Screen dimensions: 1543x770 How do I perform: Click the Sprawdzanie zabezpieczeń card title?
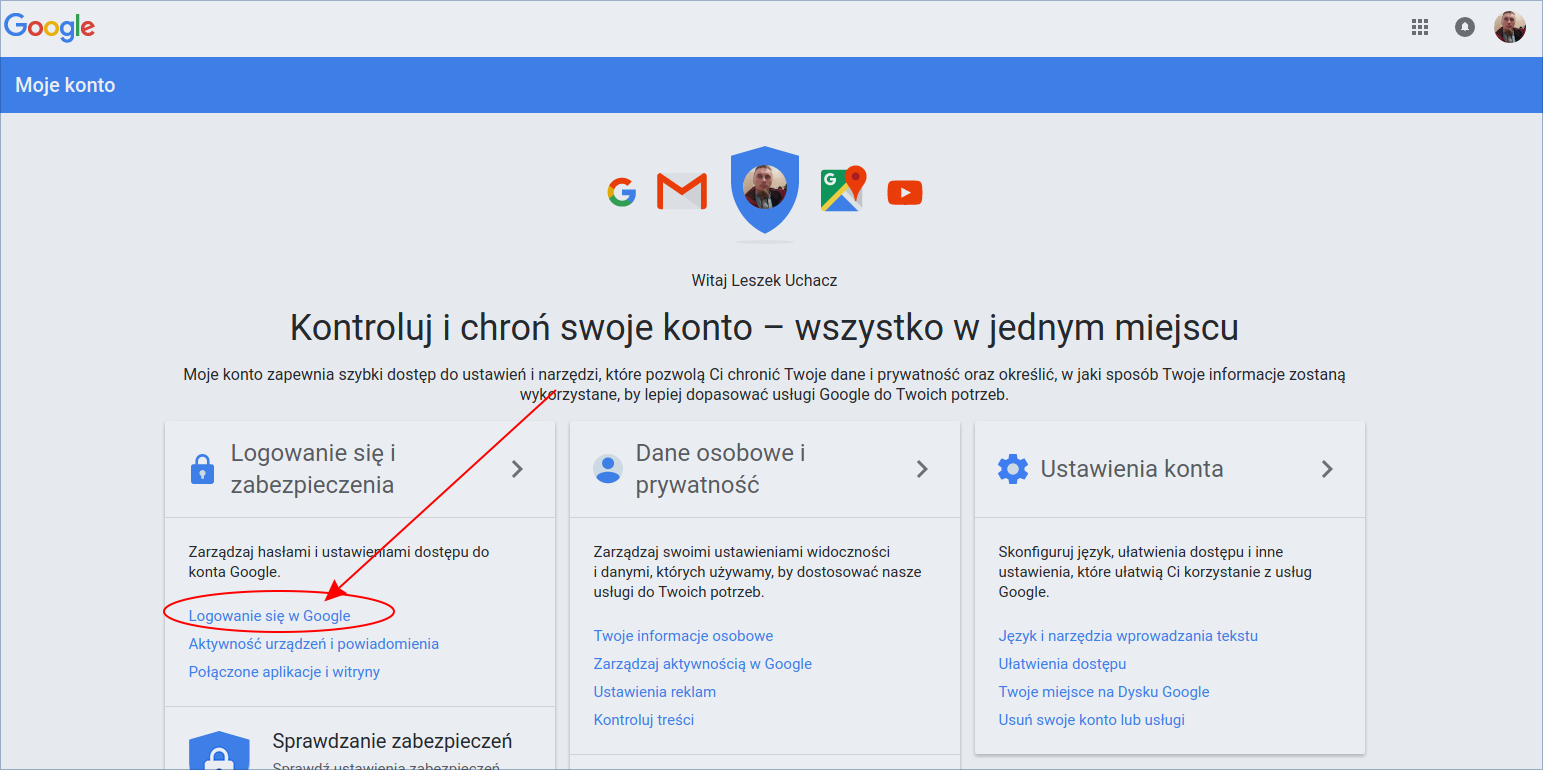point(392,741)
